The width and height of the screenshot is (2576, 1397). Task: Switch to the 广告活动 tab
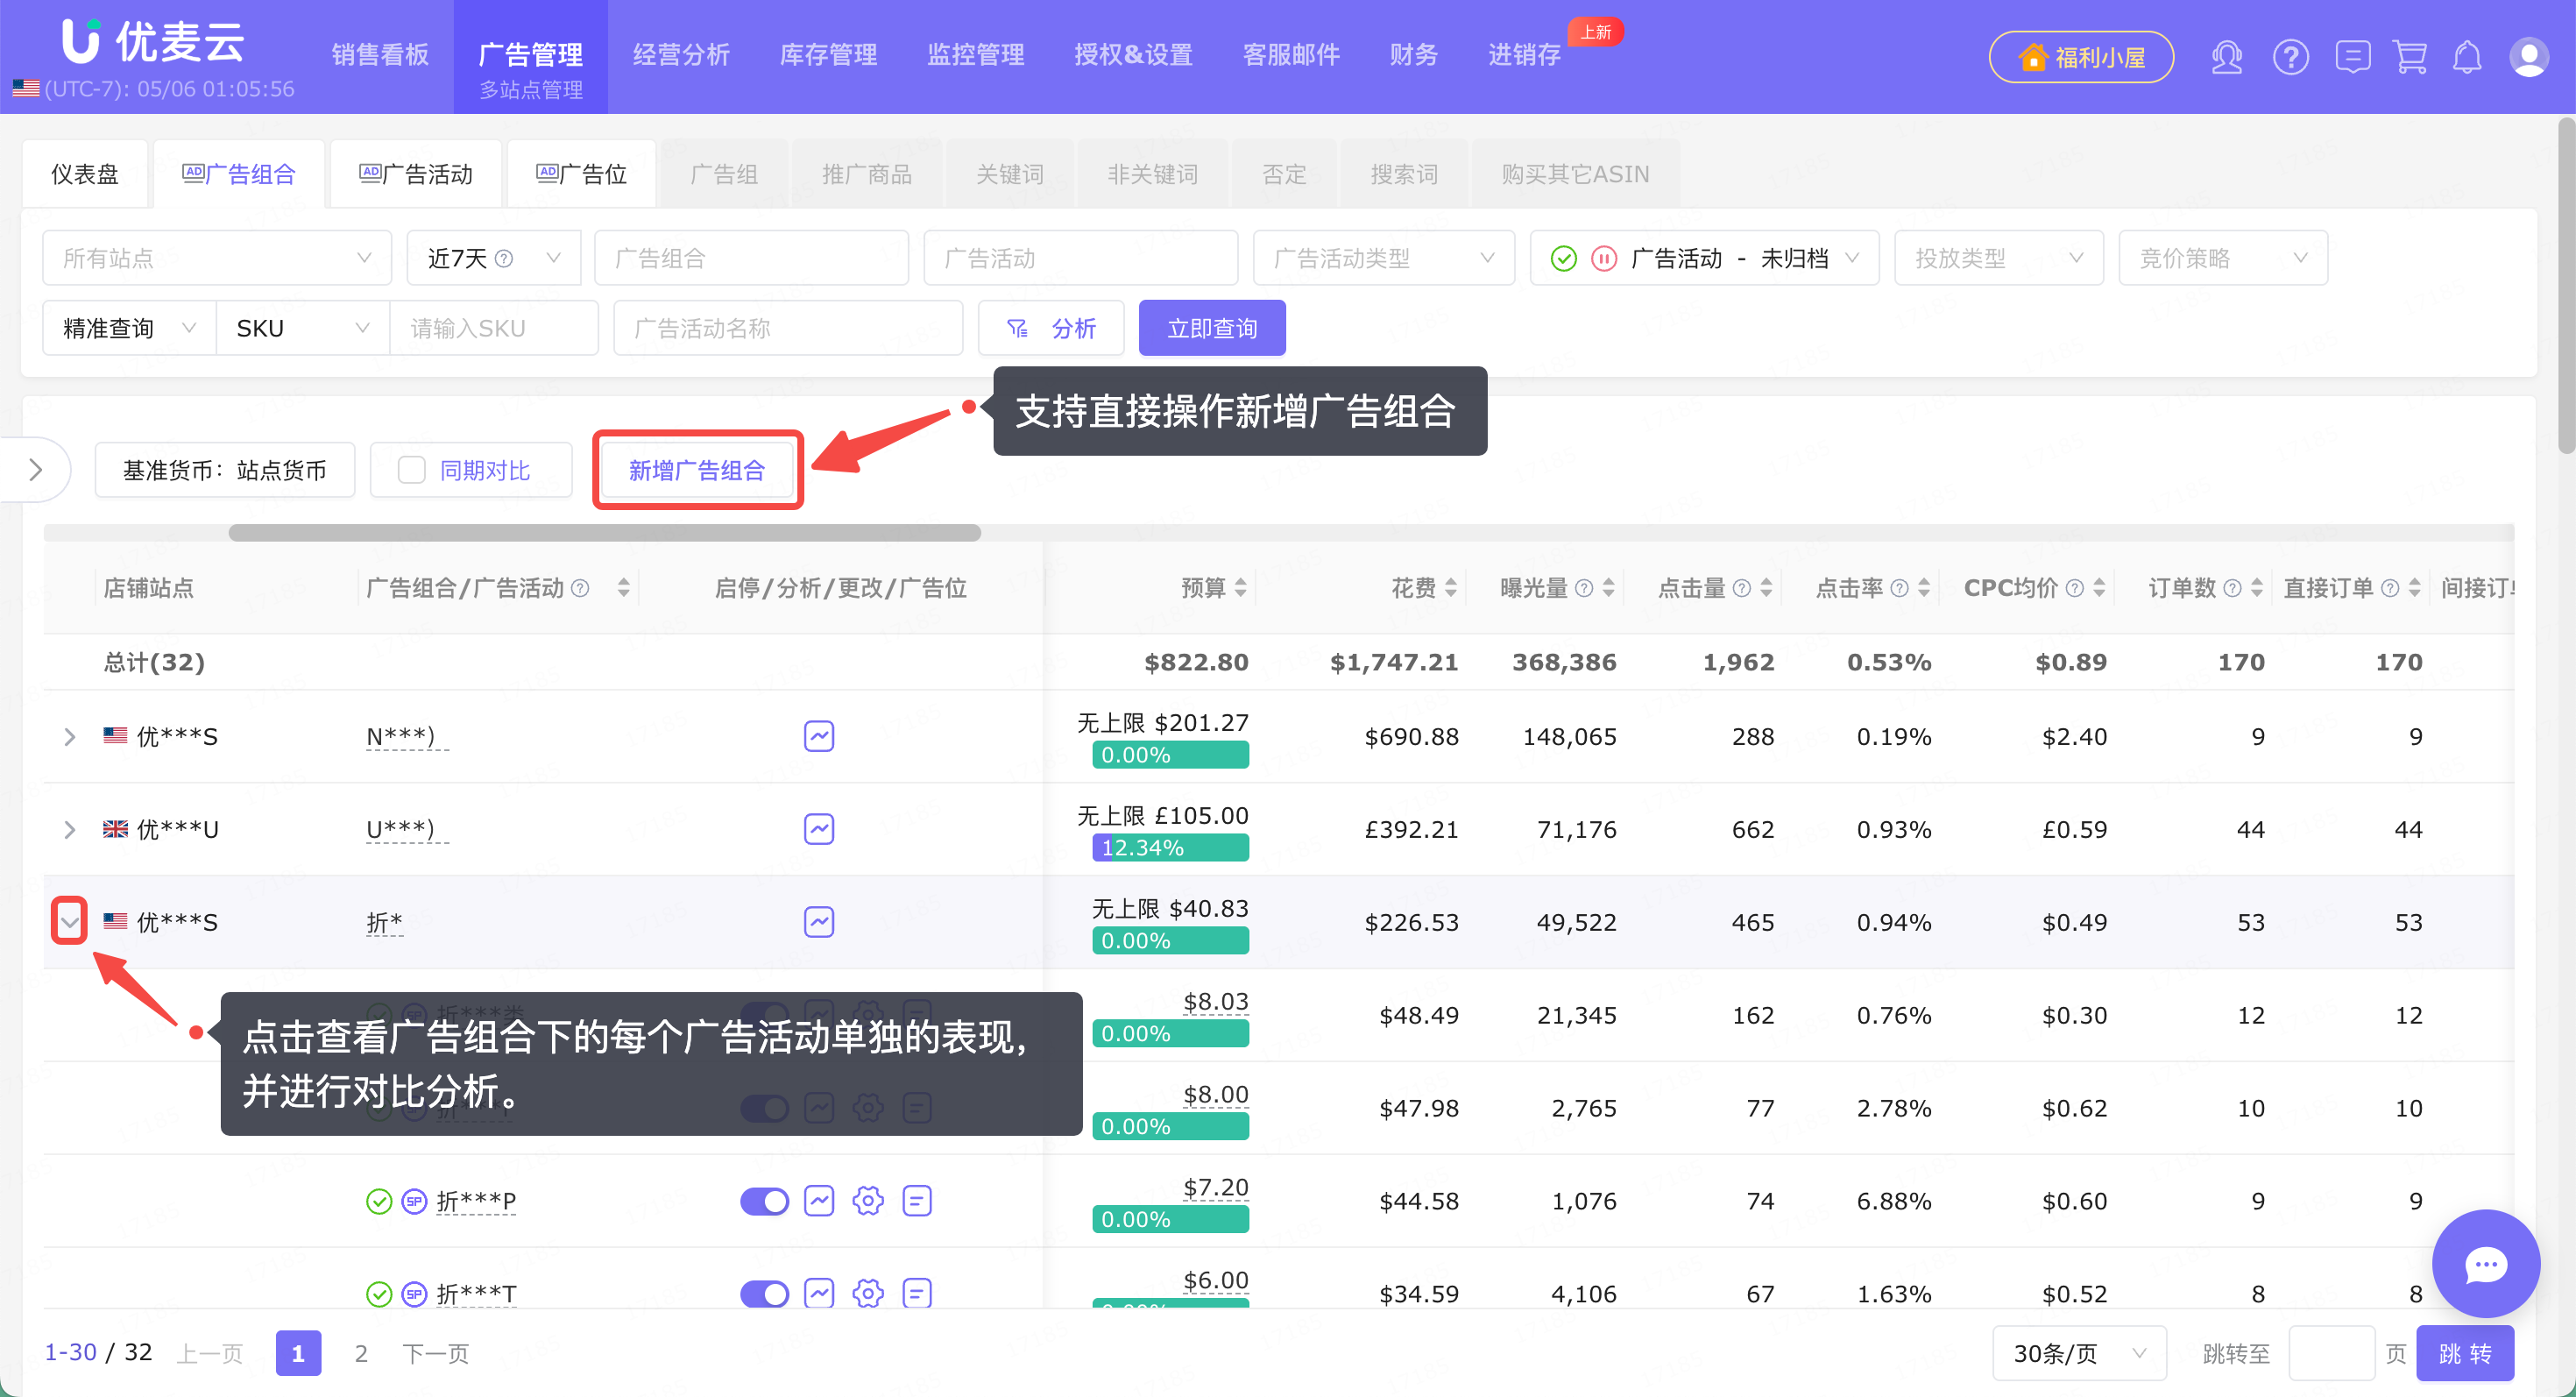416,174
